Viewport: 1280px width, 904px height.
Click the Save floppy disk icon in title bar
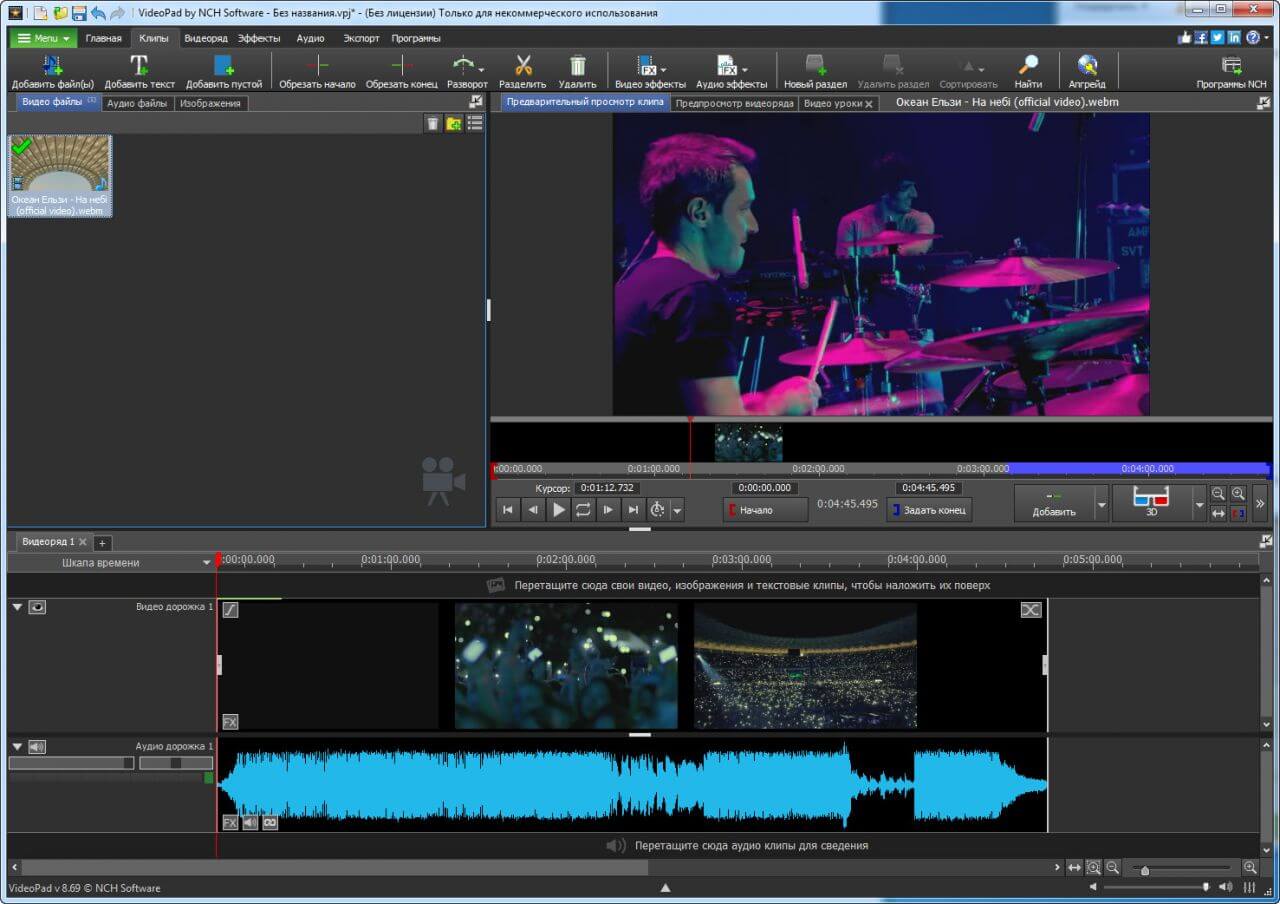click(x=79, y=13)
